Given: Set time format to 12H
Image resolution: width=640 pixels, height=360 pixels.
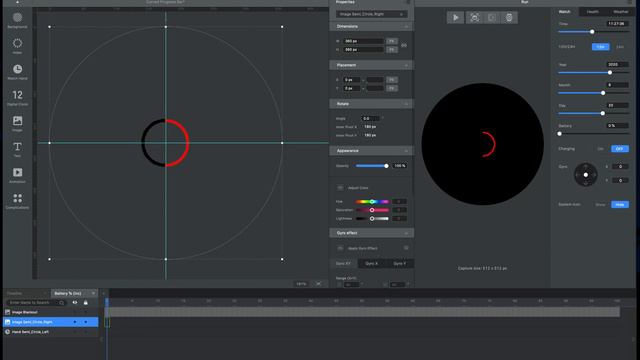Looking at the screenshot, I should coord(600,47).
